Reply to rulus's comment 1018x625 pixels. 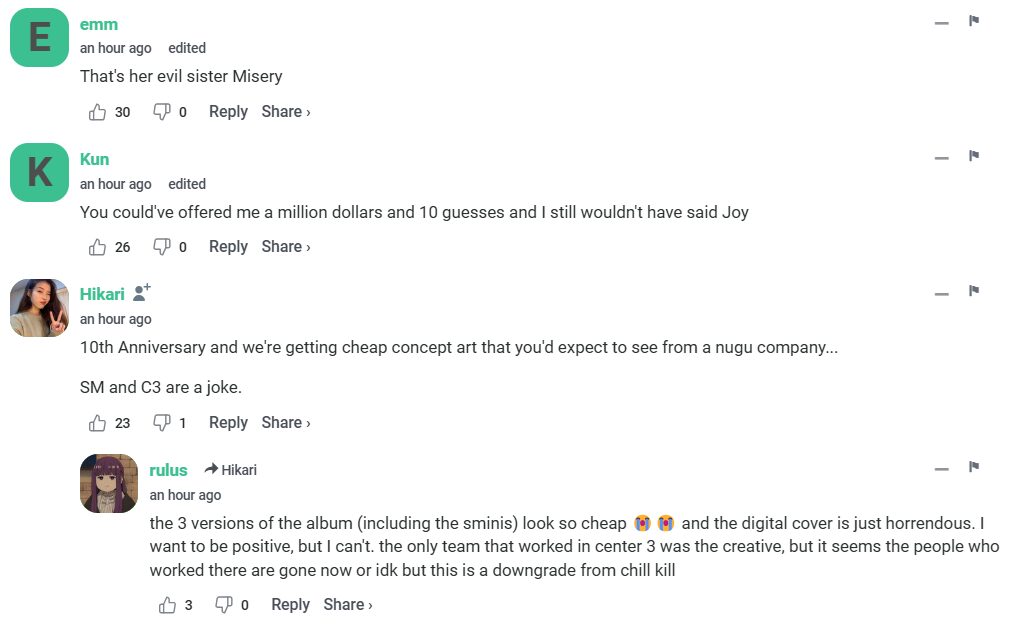[x=290, y=605]
